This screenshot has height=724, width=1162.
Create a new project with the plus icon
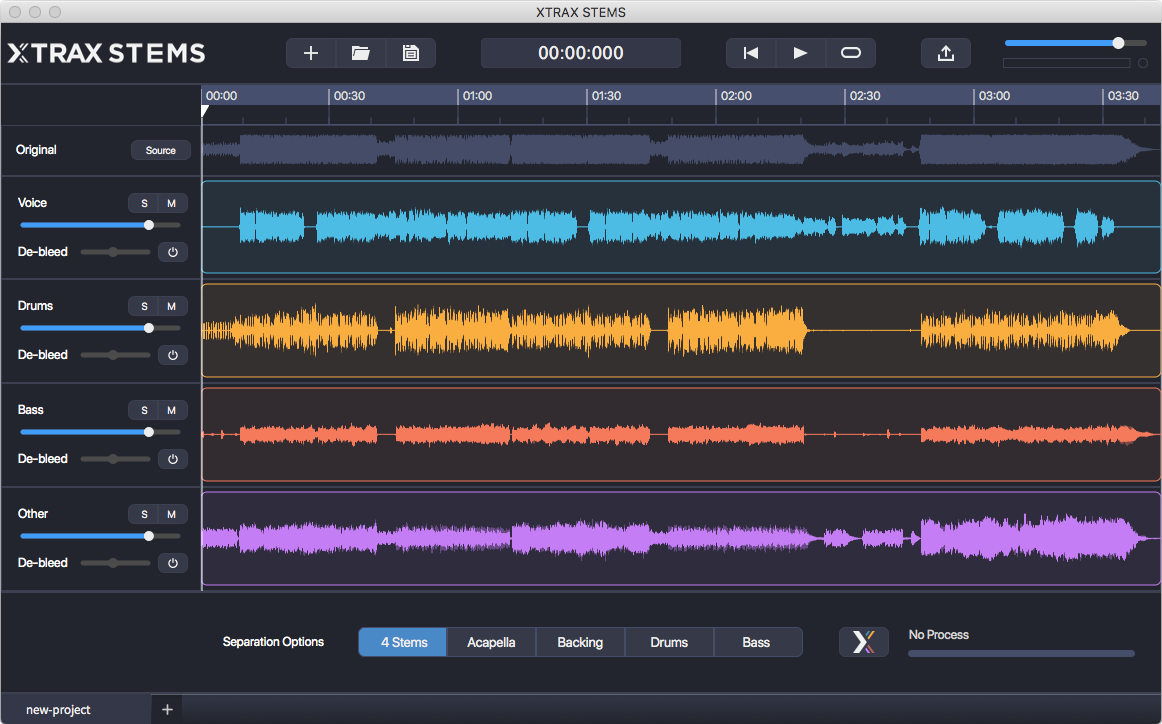[310, 52]
